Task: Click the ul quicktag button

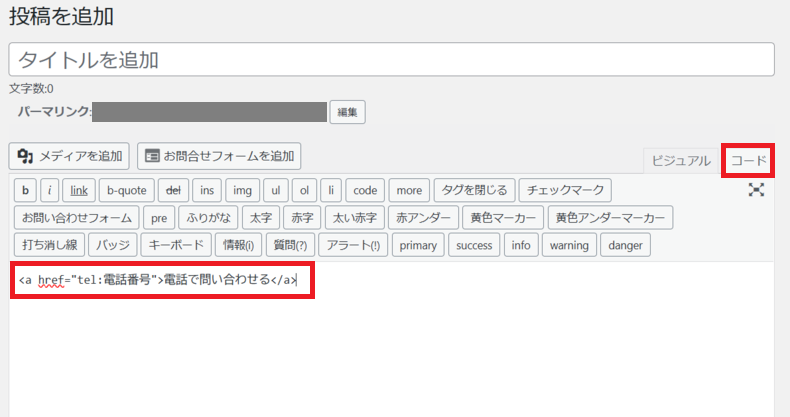Action: 276,190
